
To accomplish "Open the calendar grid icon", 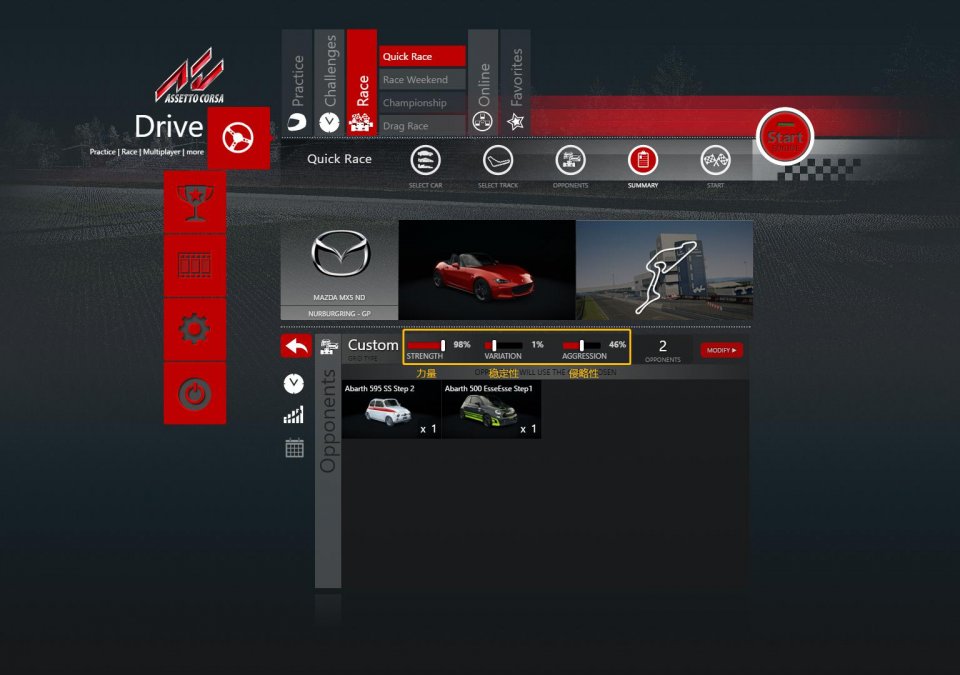I will click(294, 448).
